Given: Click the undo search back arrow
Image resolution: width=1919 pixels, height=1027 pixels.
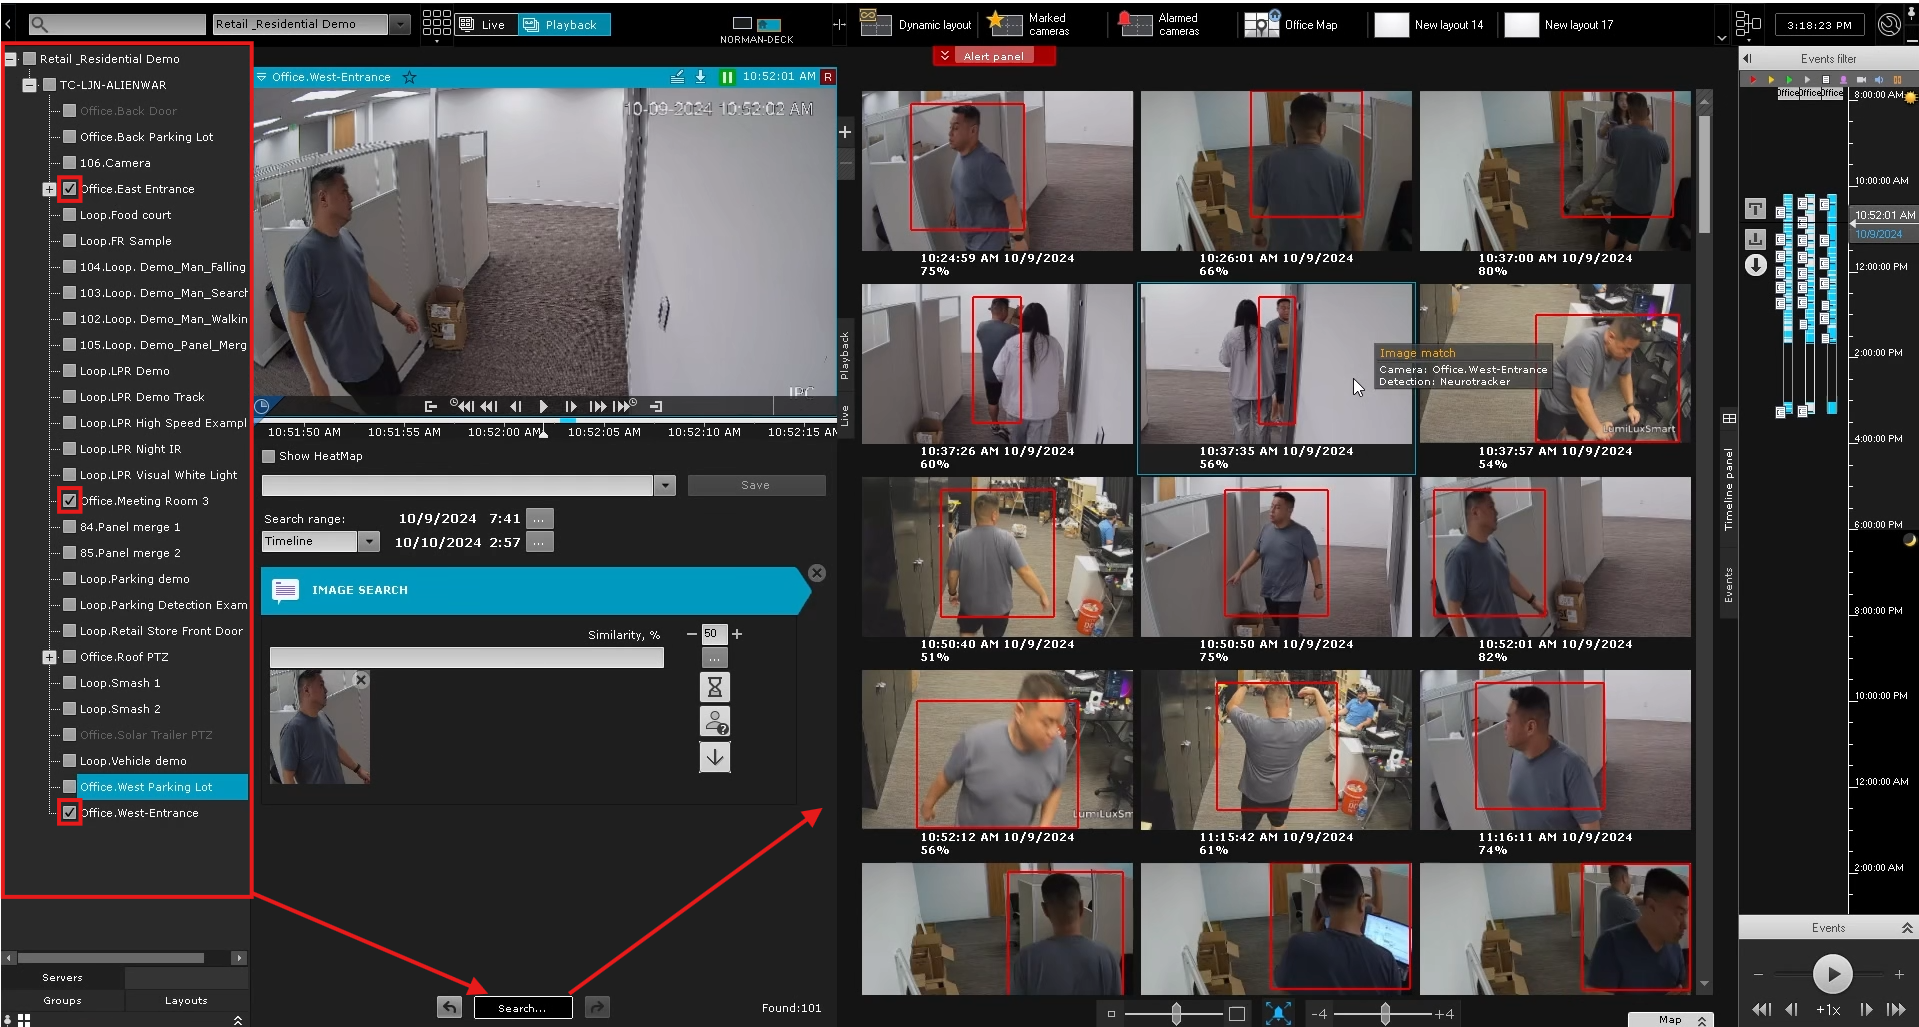Looking at the screenshot, I should [450, 1007].
